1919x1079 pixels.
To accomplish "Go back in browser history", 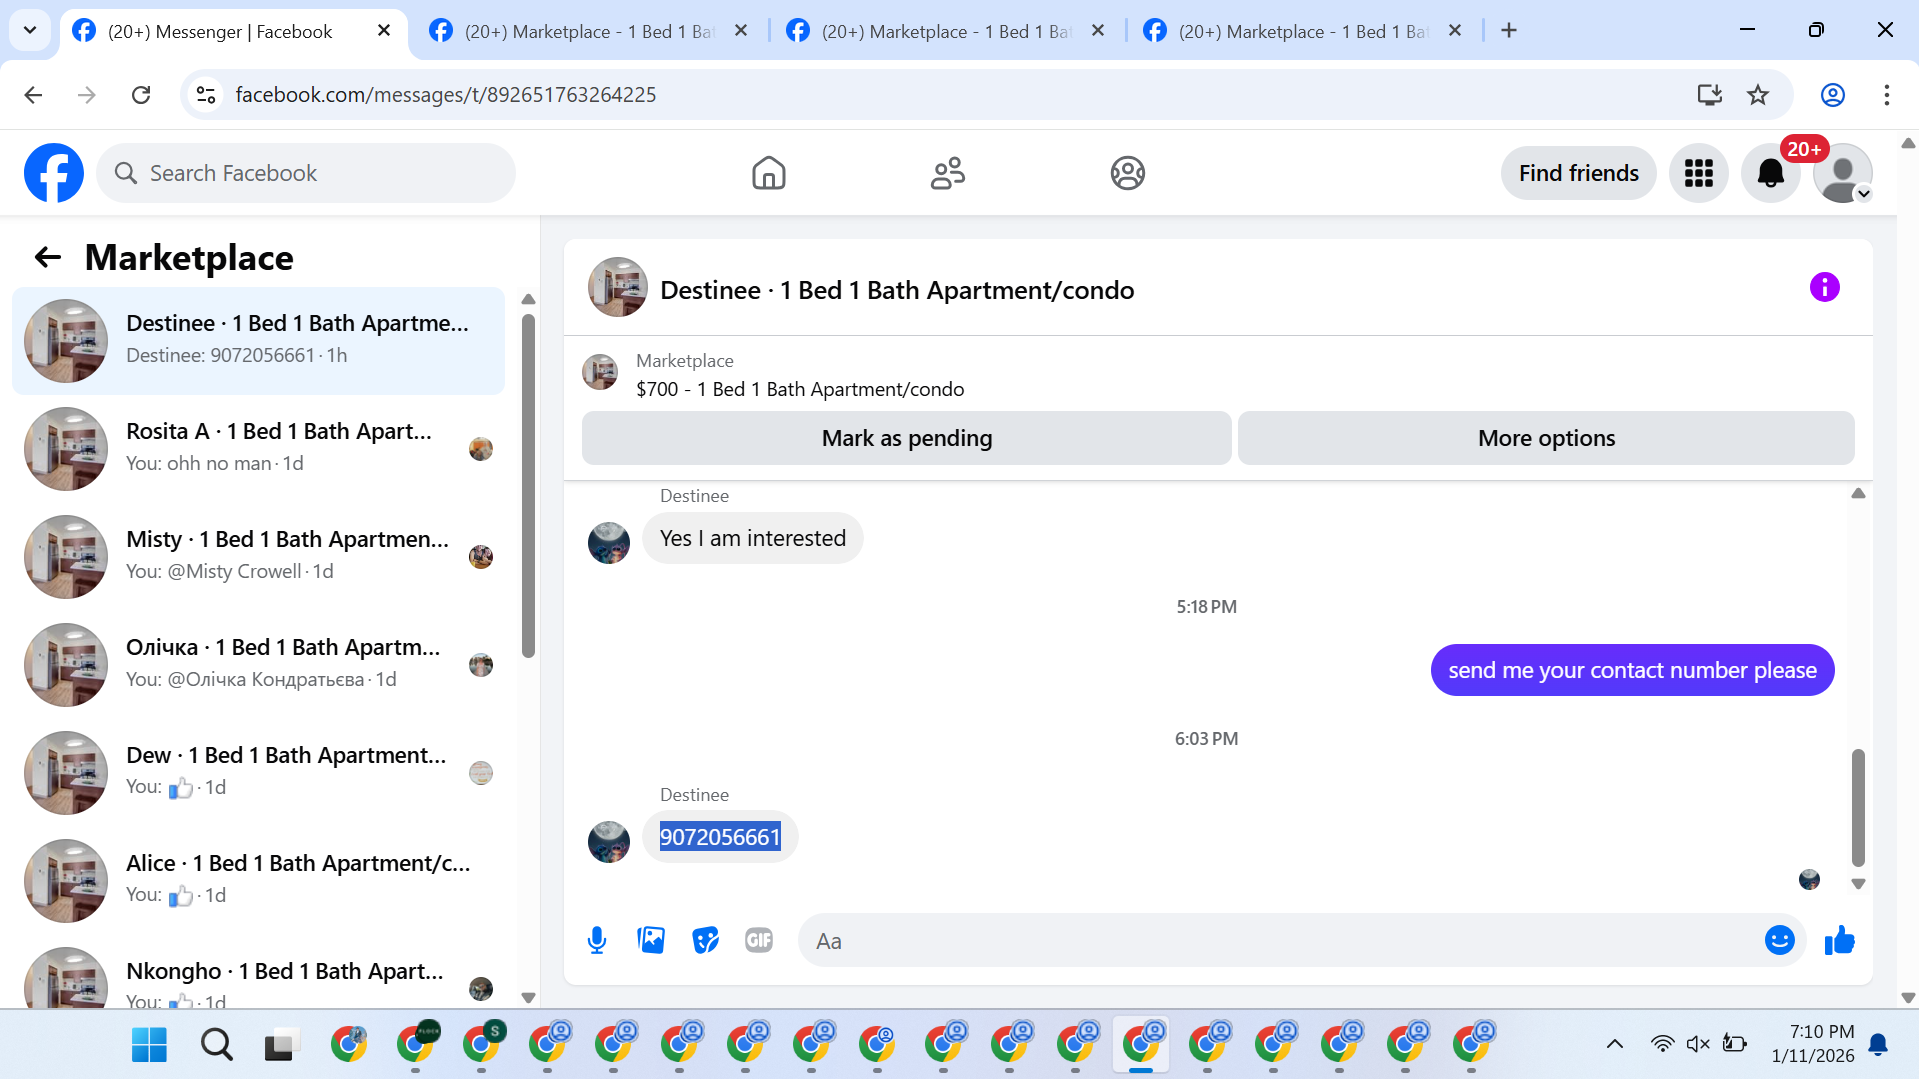I will [x=33, y=95].
